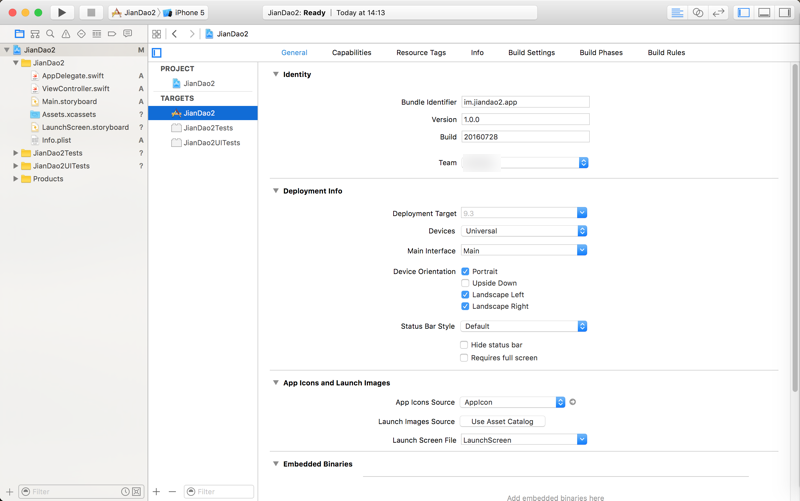Switch to the Build Rules tab
Image resolution: width=800 pixels, height=501 pixels.
[x=666, y=53]
